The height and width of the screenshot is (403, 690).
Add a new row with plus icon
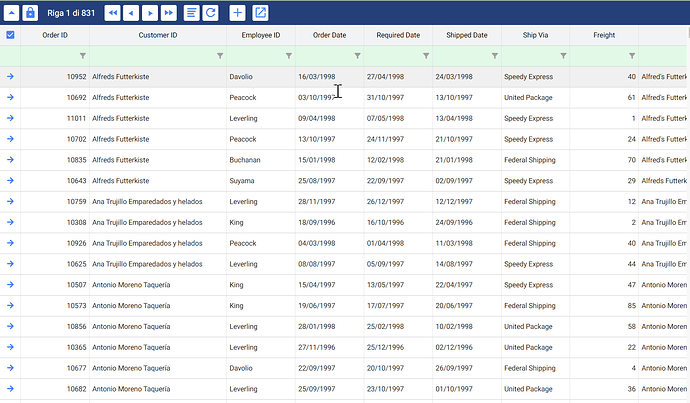coord(237,13)
